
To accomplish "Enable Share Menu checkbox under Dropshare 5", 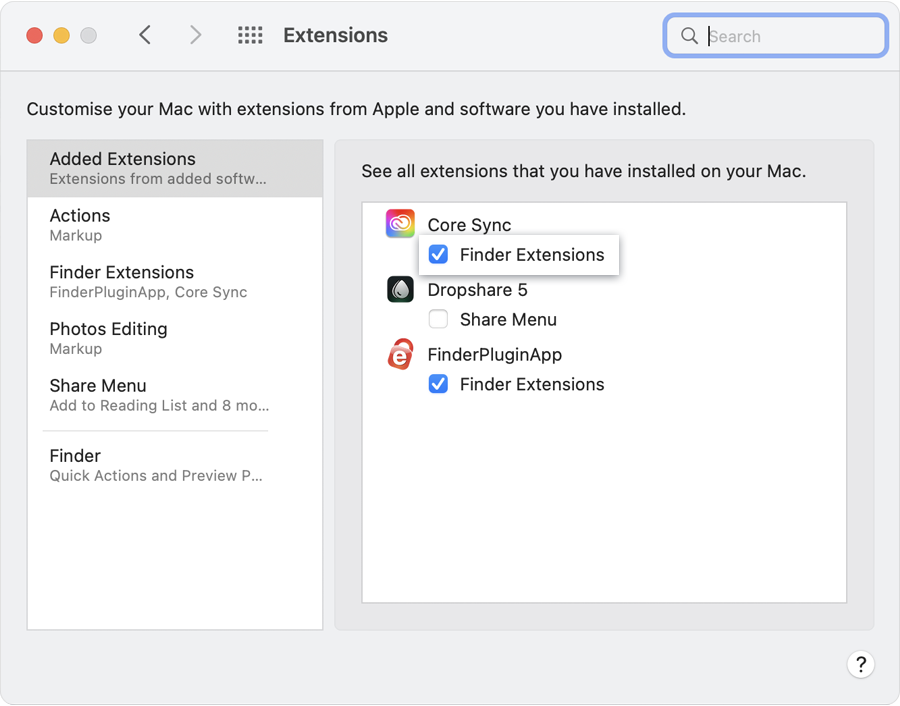I will point(439,319).
